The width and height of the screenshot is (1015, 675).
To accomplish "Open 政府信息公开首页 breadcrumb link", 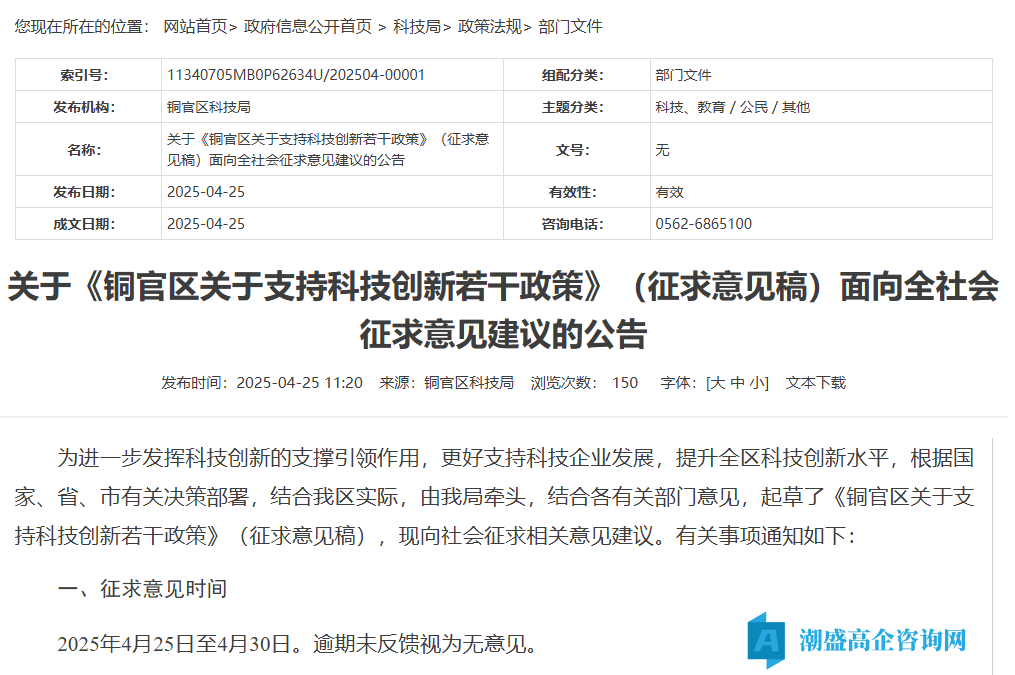I will point(308,27).
